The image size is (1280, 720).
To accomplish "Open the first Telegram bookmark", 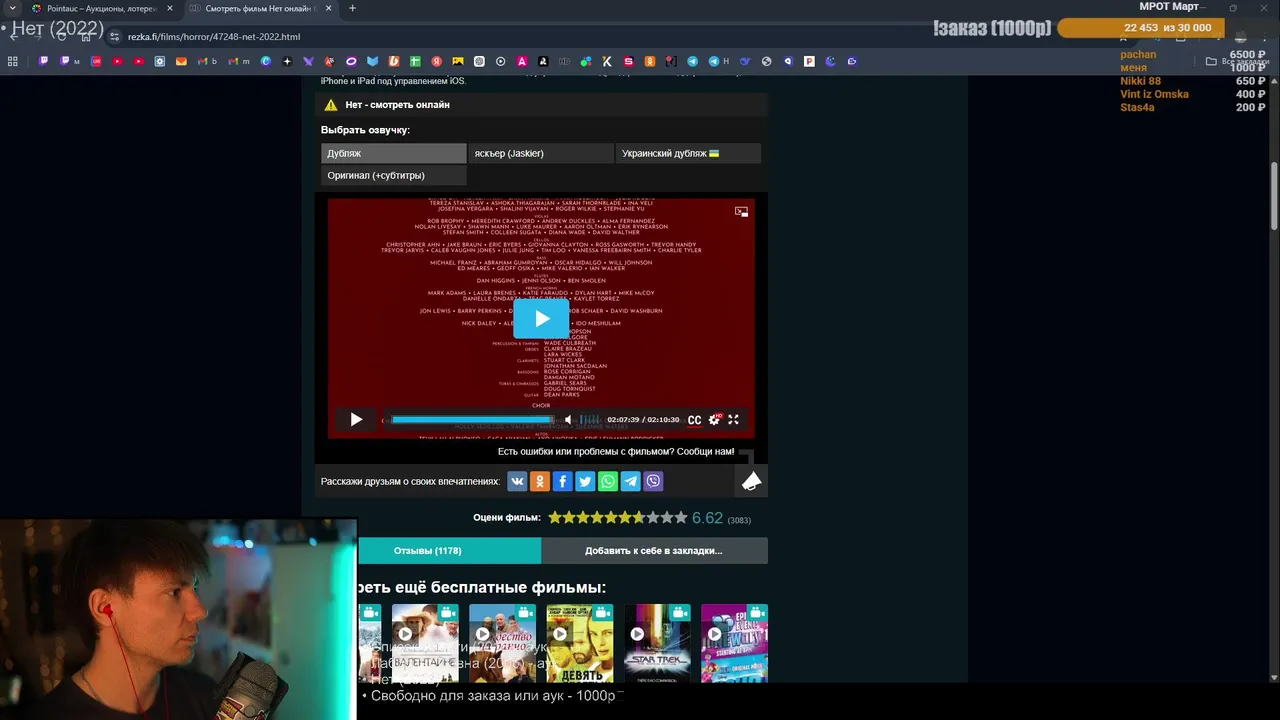I will coord(692,61).
